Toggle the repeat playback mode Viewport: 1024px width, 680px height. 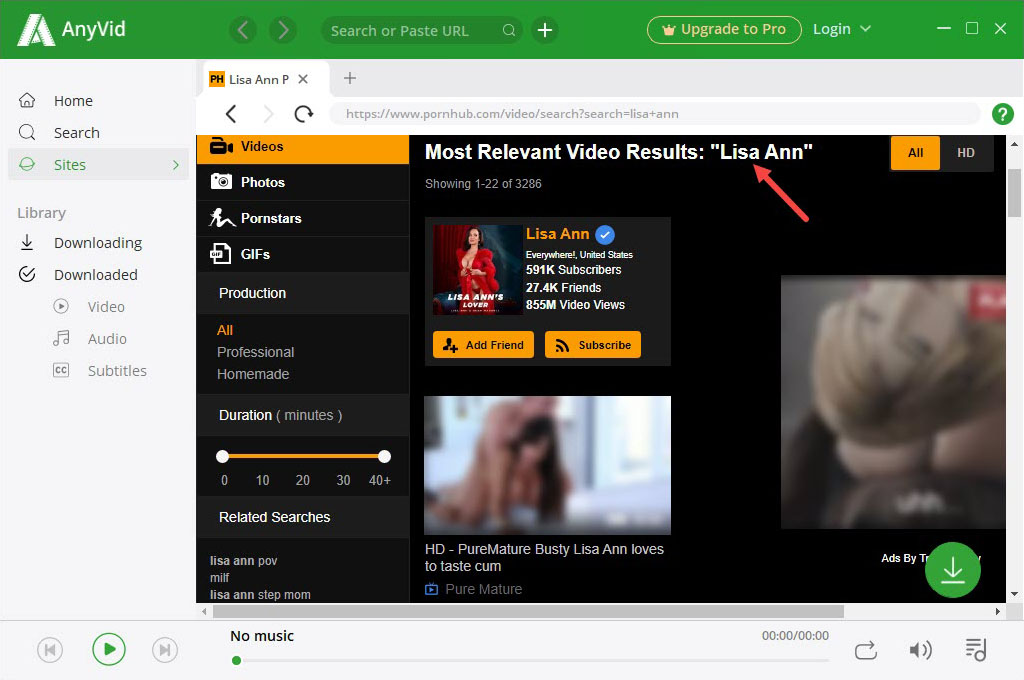point(865,651)
